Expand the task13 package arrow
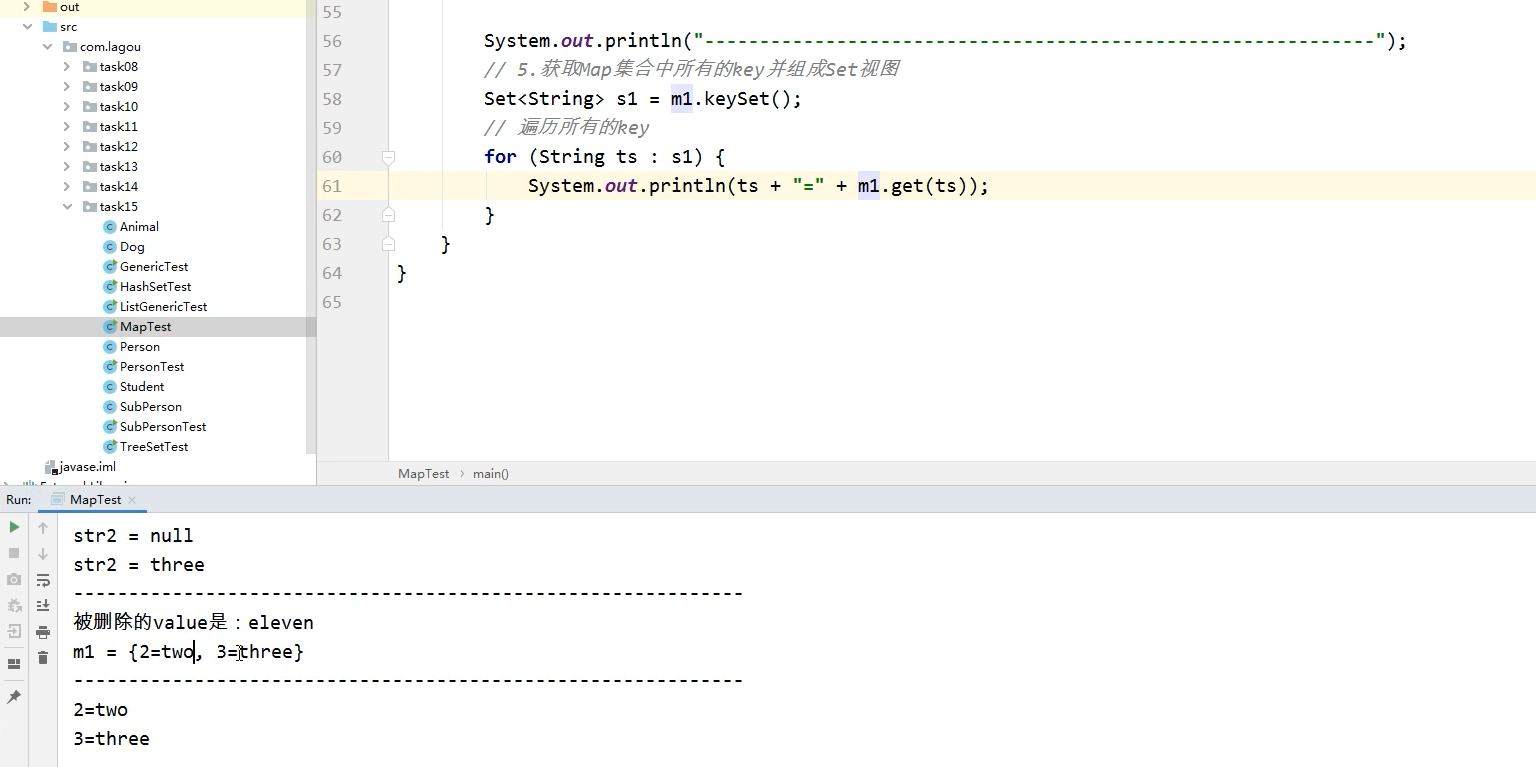Viewport: 1536px width, 767px height. pyautogui.click(x=67, y=167)
